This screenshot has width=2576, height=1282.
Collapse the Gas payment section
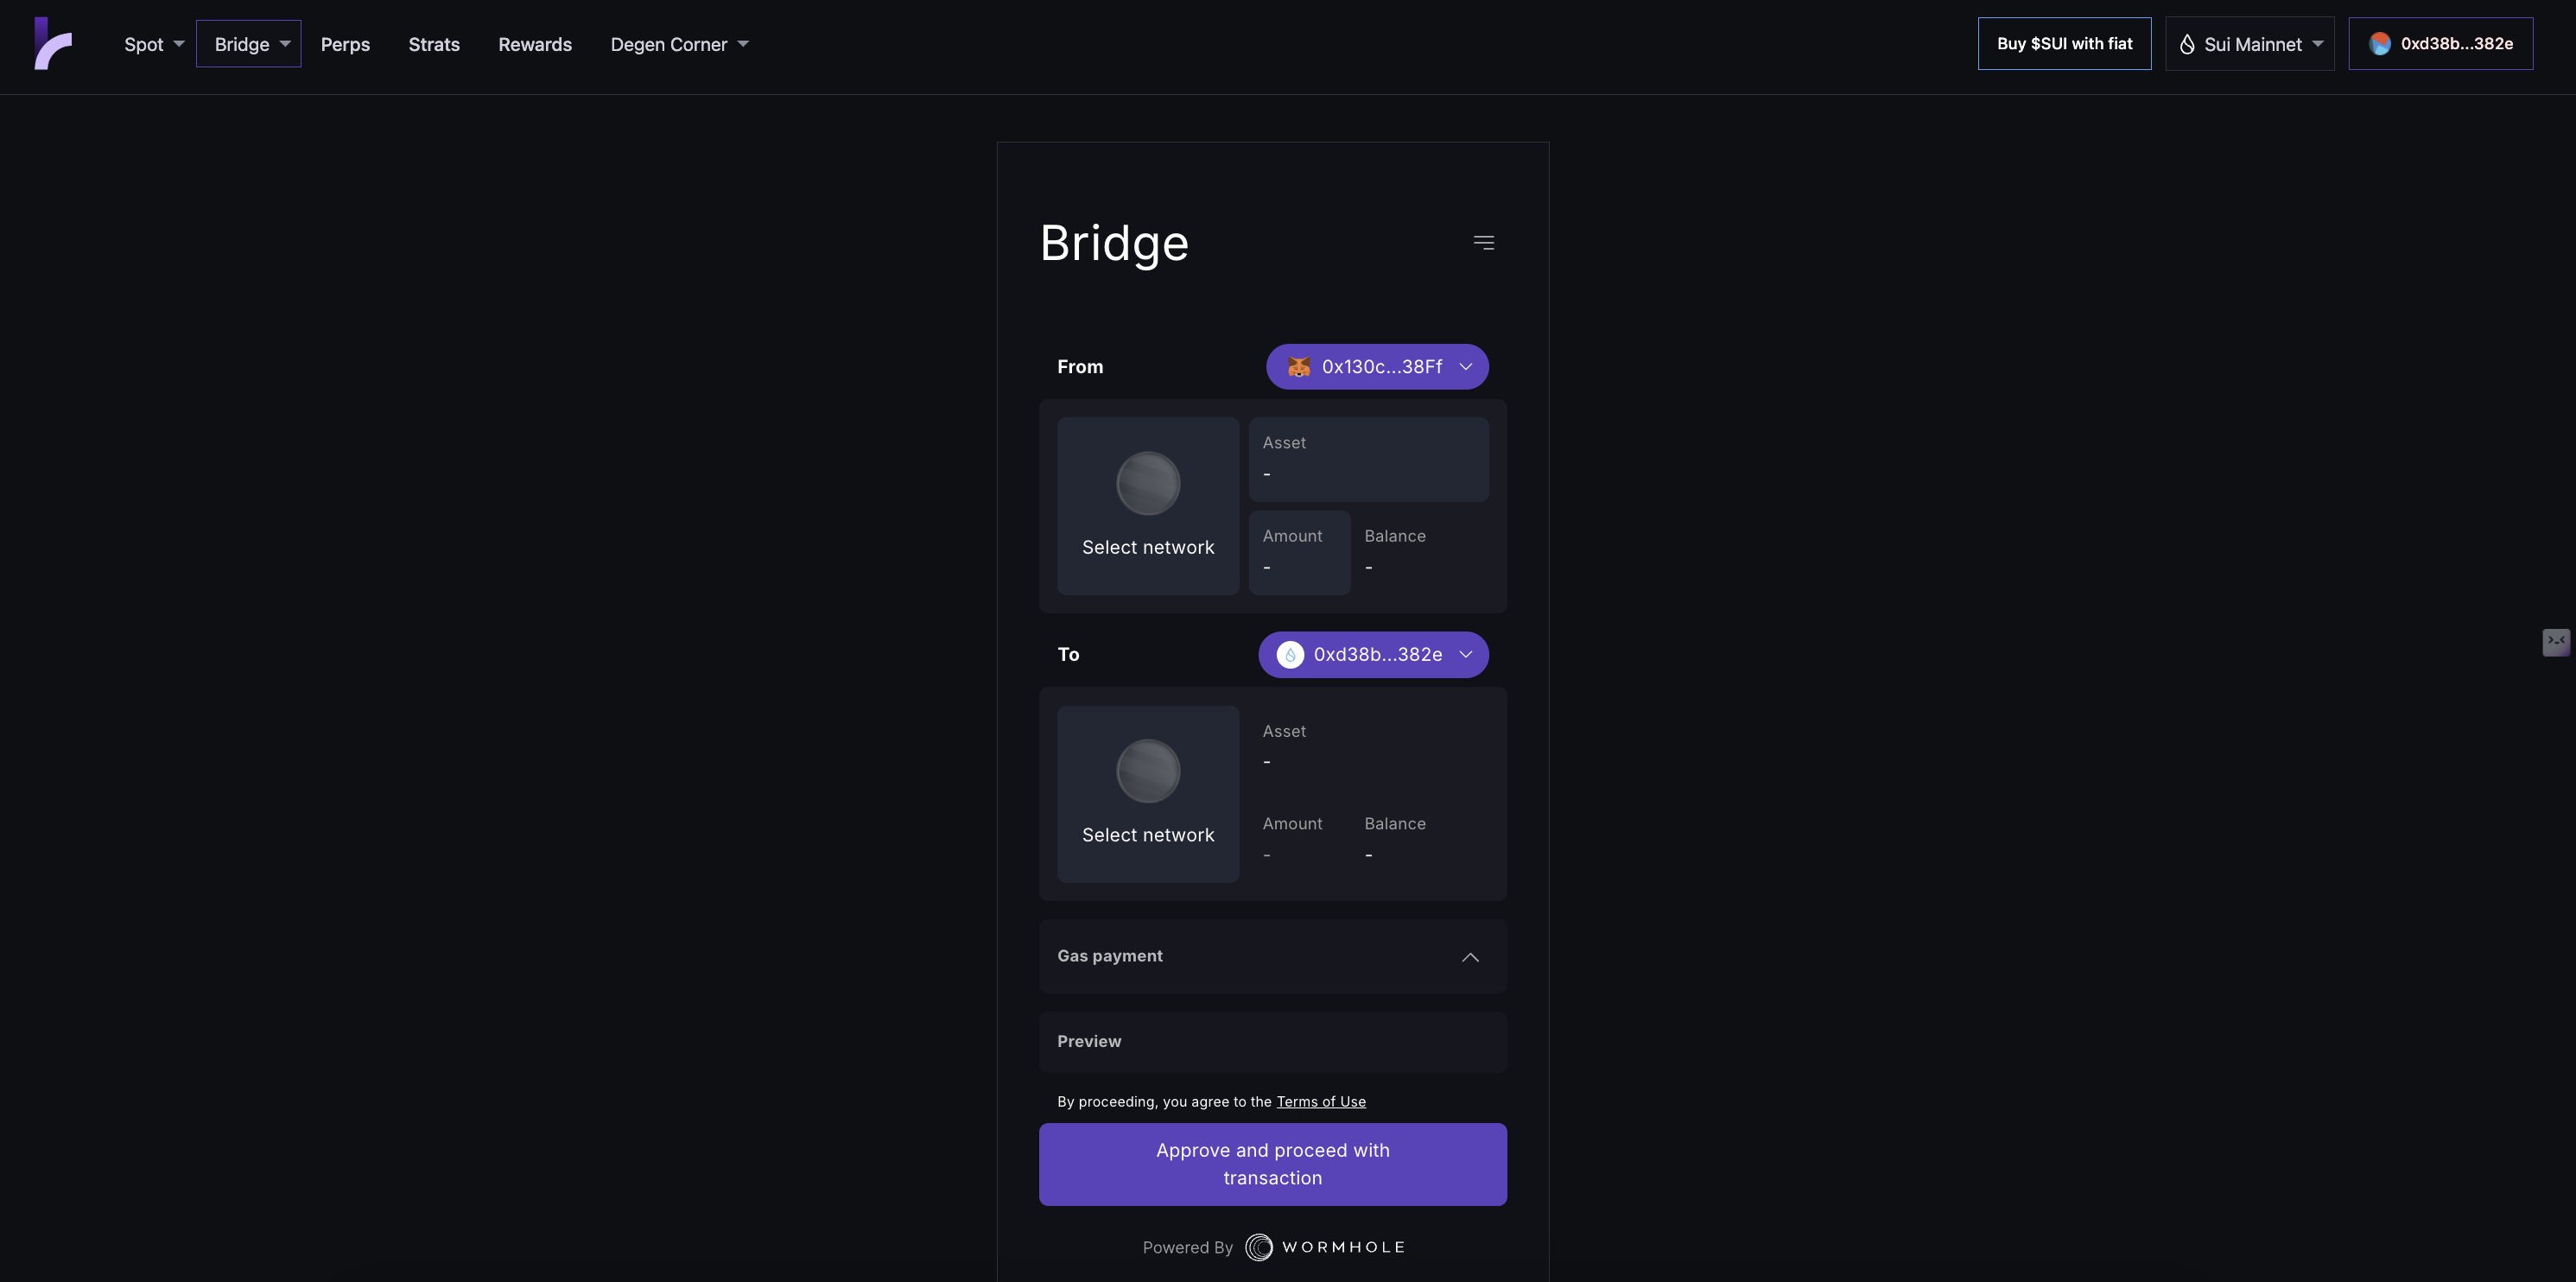(1469, 957)
